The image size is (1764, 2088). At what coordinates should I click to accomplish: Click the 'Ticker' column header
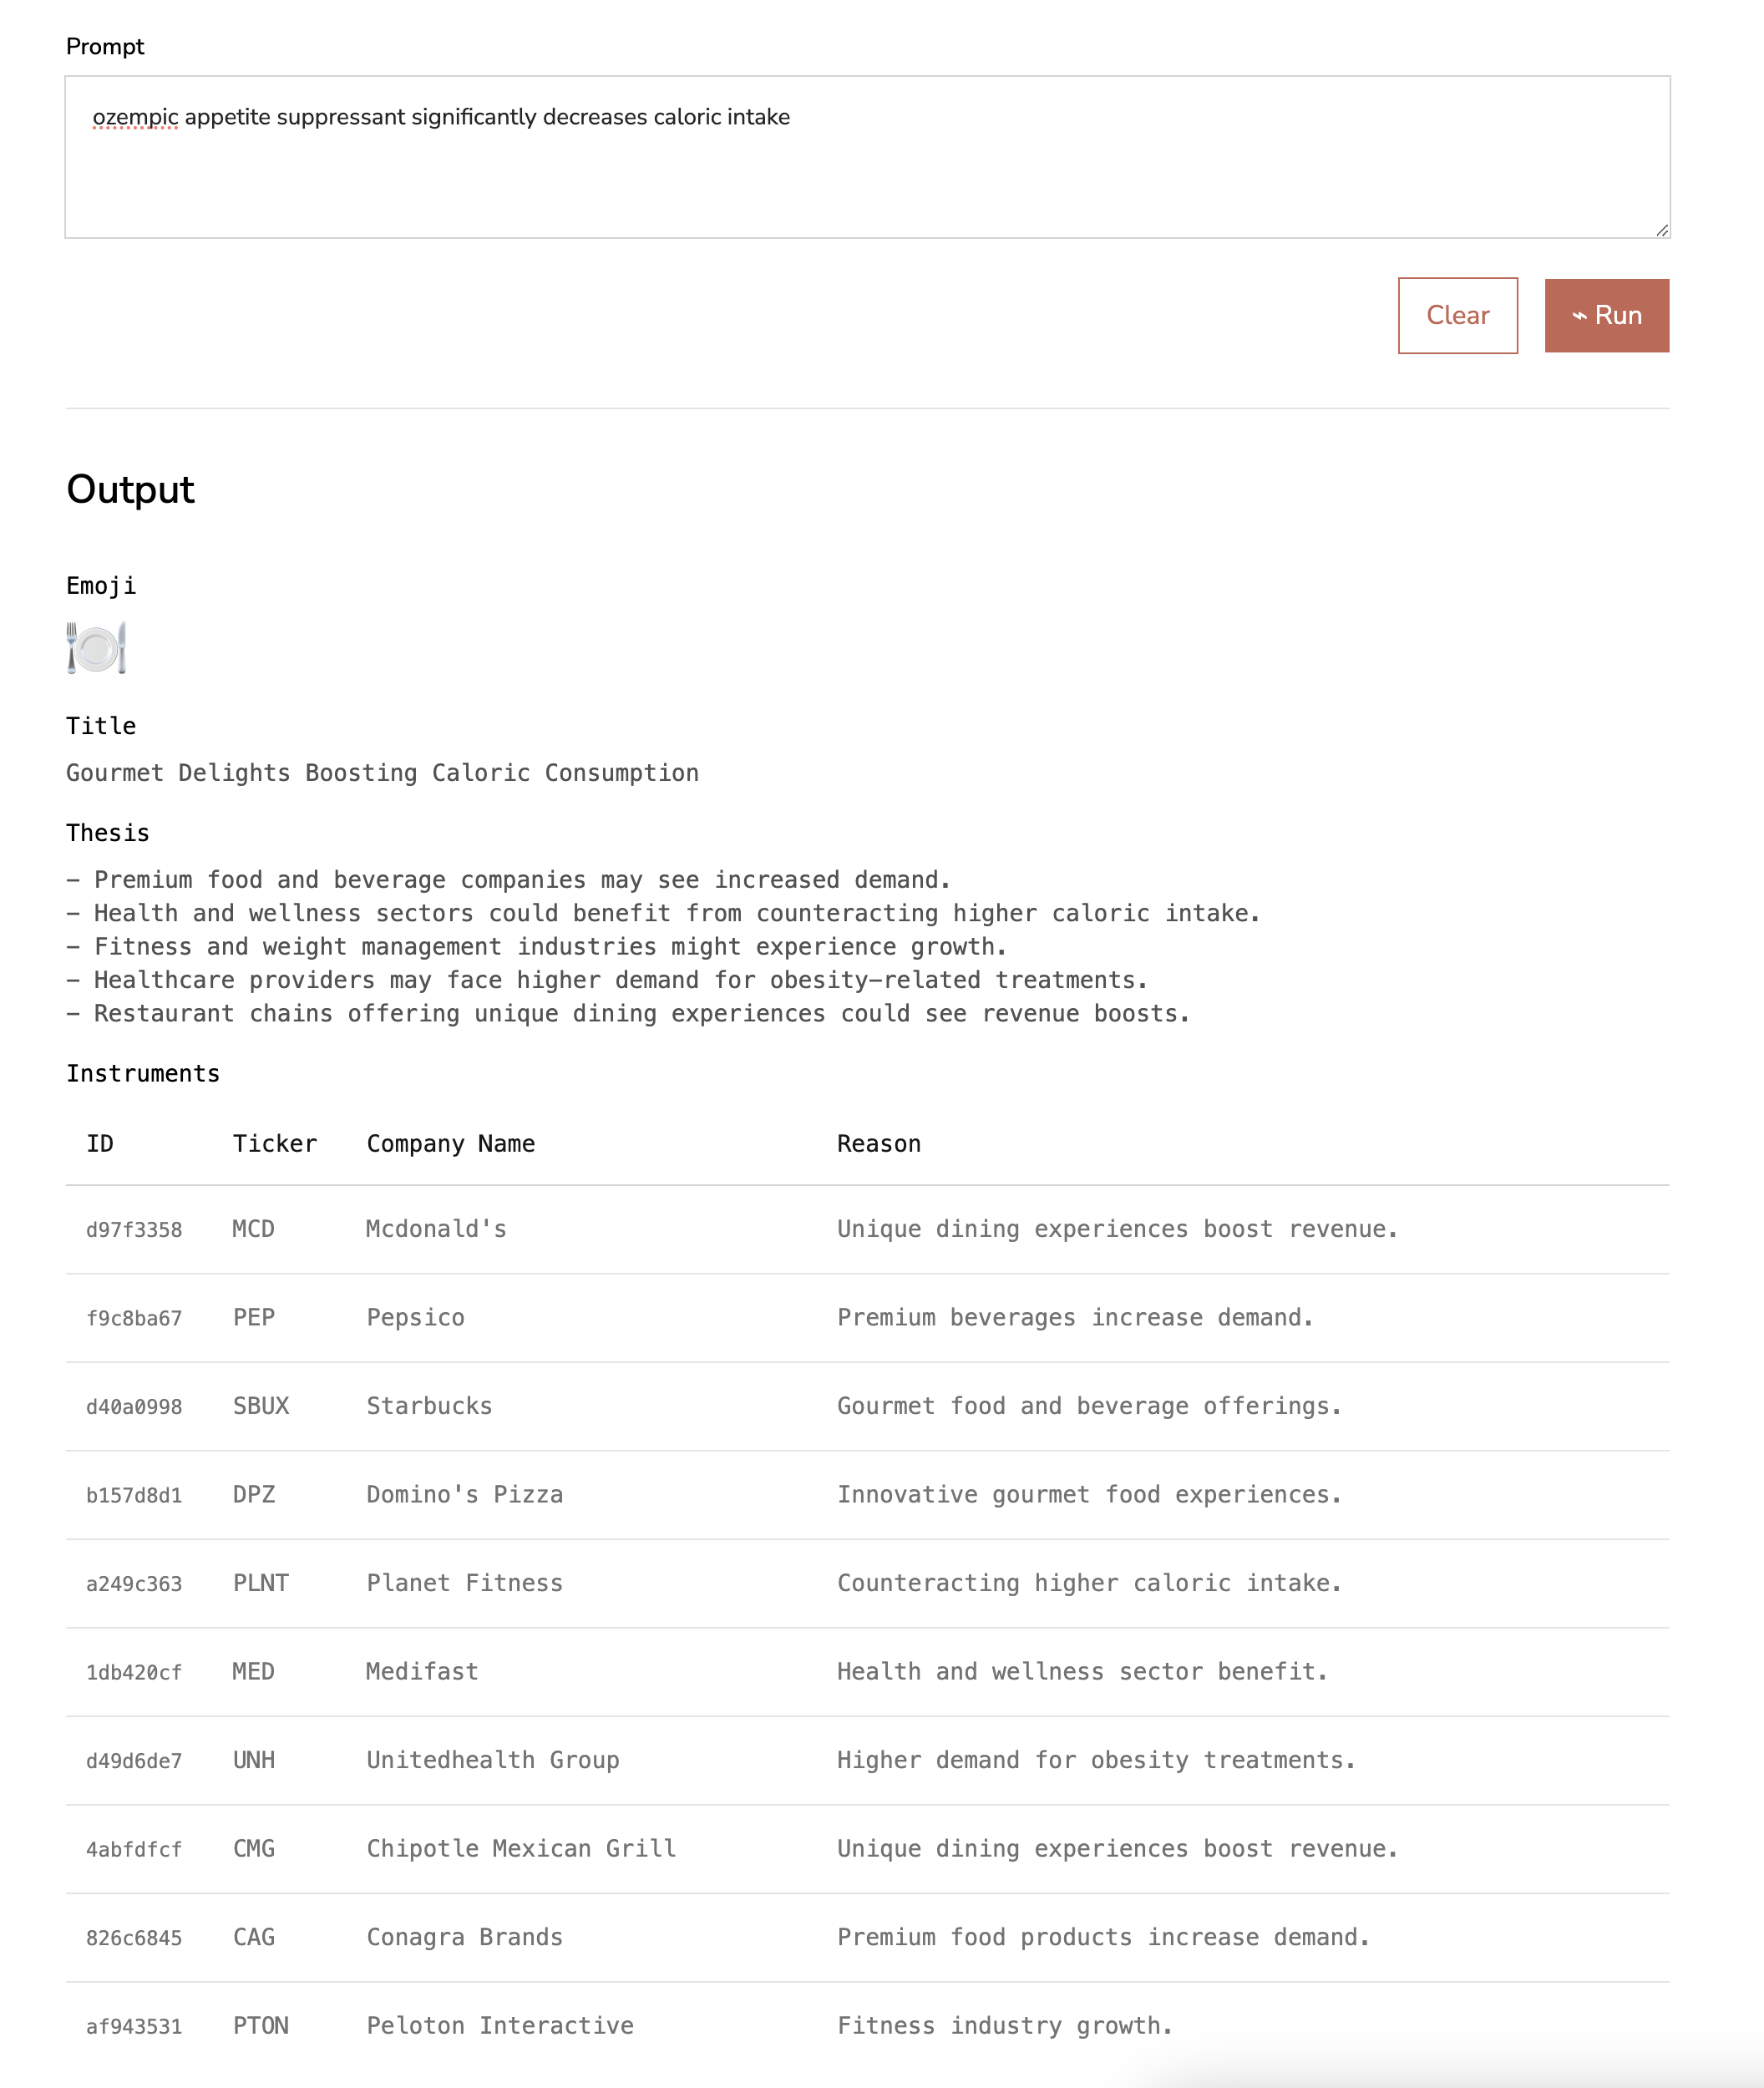pos(274,1143)
